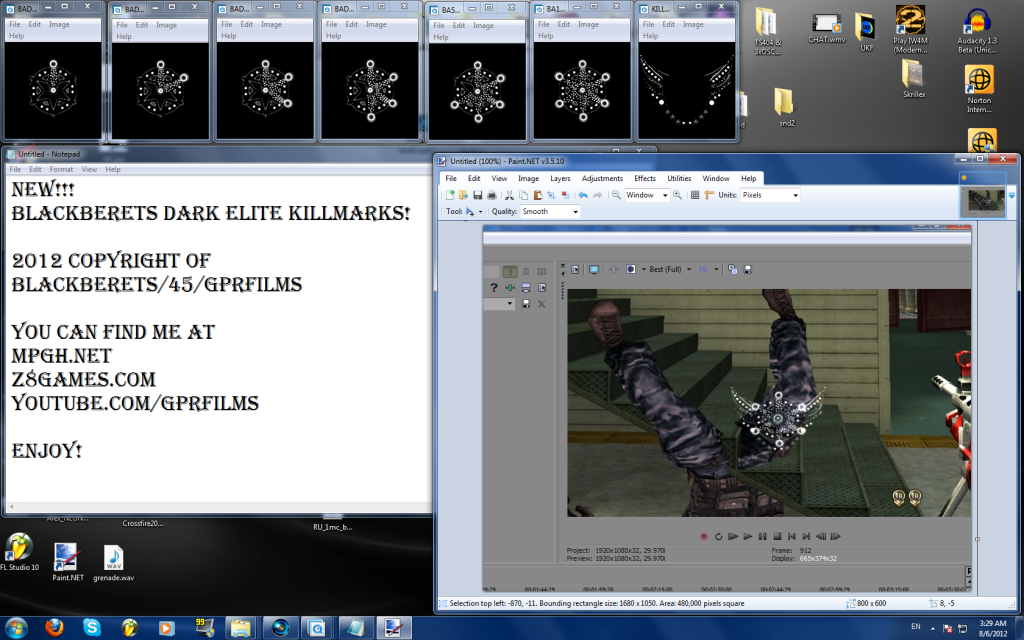Image resolution: width=1024 pixels, height=640 pixels.
Task: Click the Paste clipboard icon
Action: click(537, 195)
